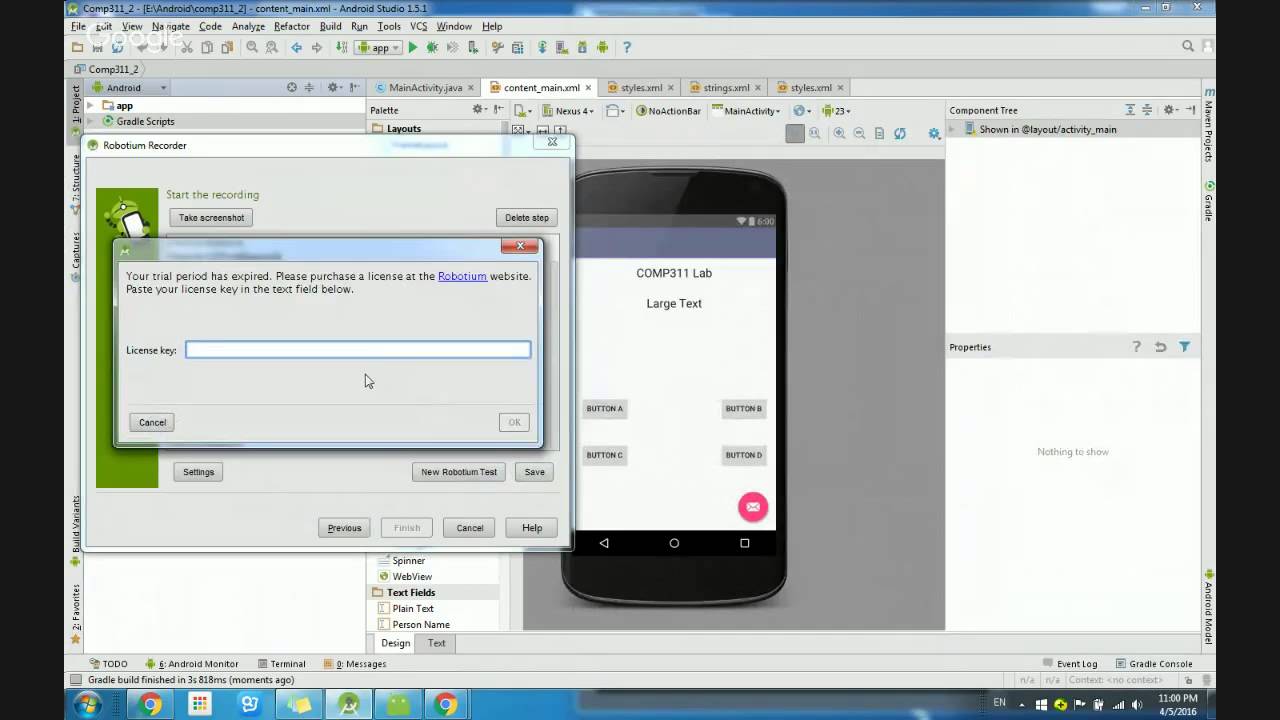The width and height of the screenshot is (1280, 720).
Task: Expand all in Component Tree
Action: (1129, 110)
